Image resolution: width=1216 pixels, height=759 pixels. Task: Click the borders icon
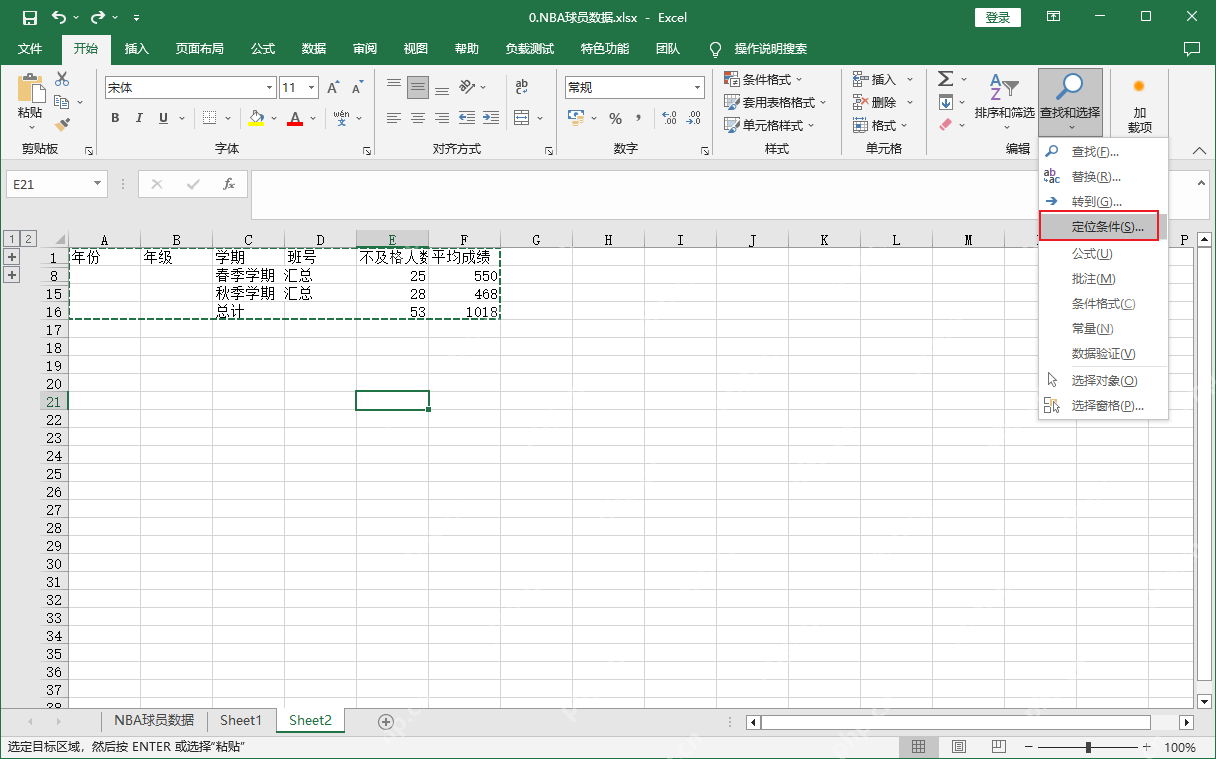[x=210, y=118]
